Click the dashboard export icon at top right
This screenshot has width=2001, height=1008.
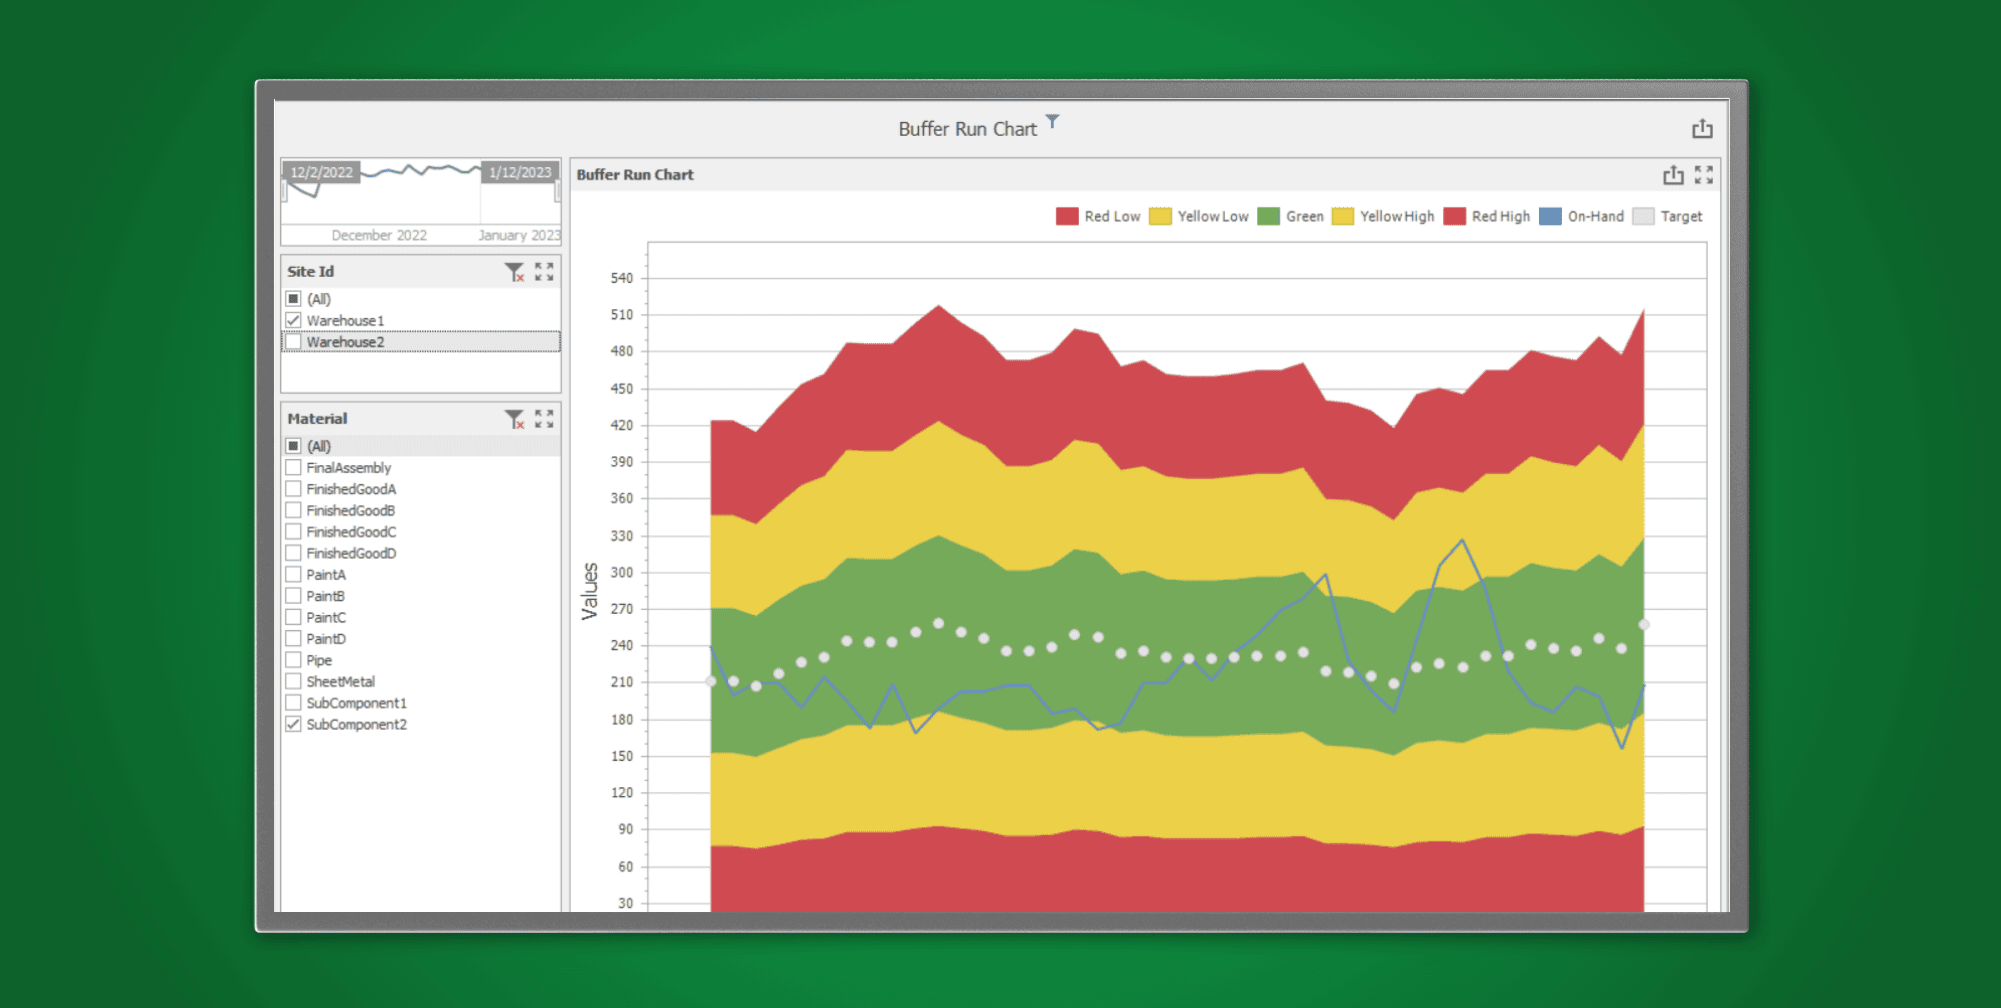click(x=1702, y=129)
